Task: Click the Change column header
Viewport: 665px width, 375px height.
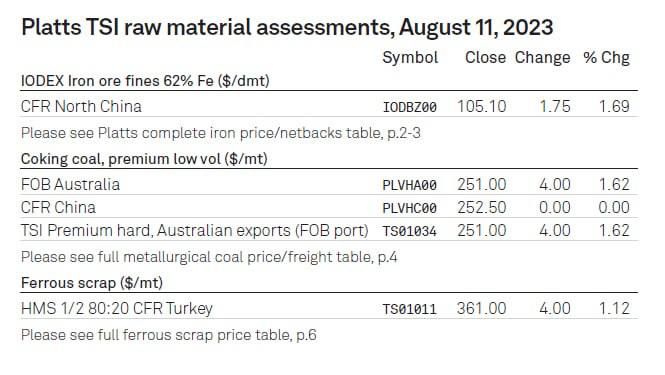Action: click(x=542, y=58)
